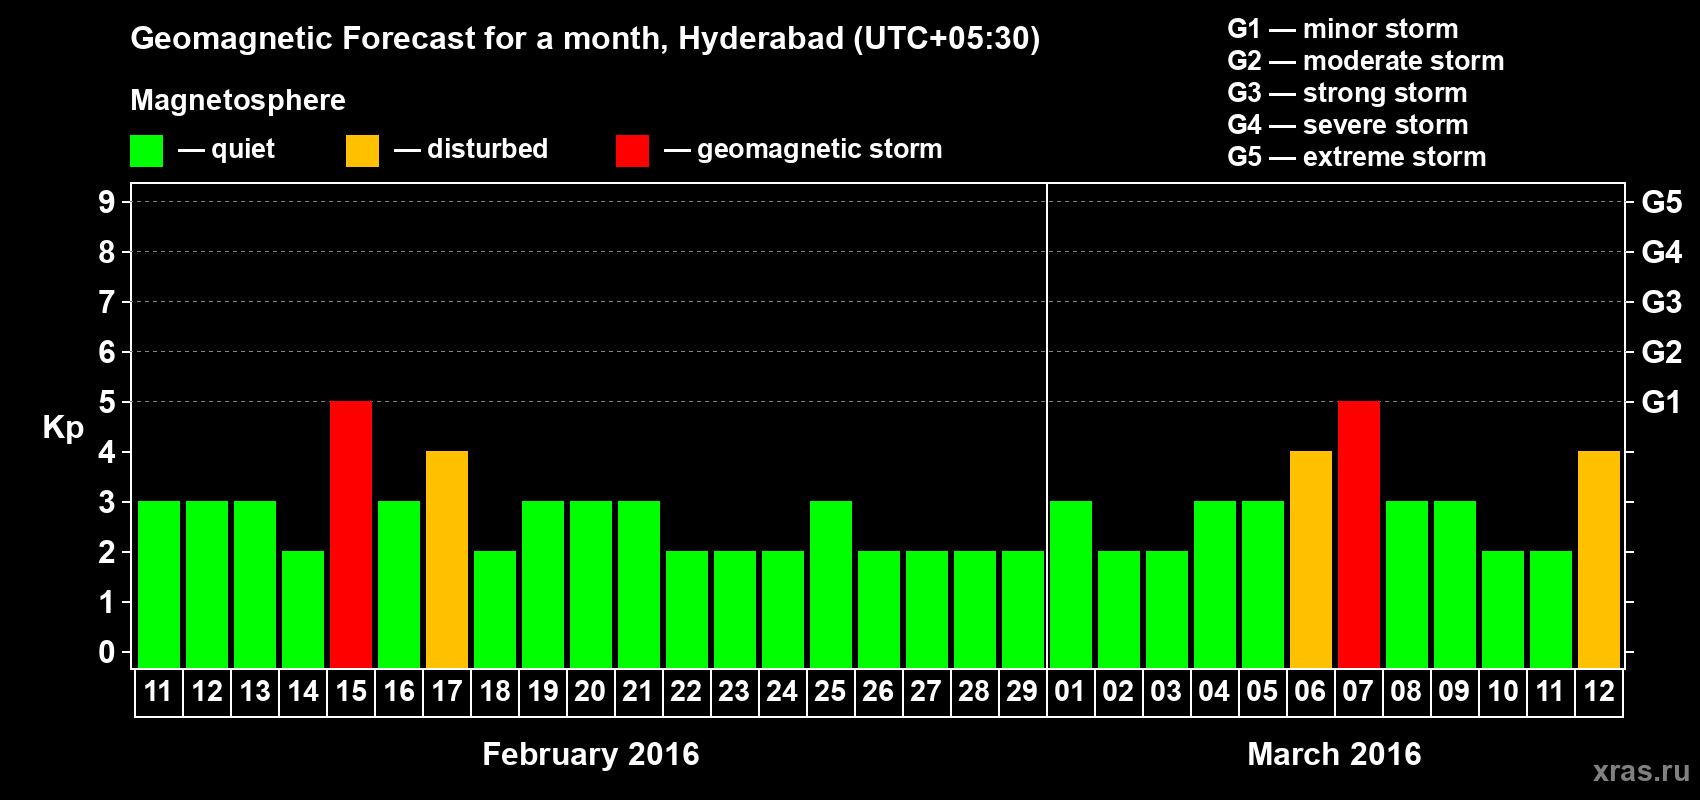This screenshot has height=800, width=1700.
Task: Click 'G4 — severe storm' legend text
Action: point(1348,125)
